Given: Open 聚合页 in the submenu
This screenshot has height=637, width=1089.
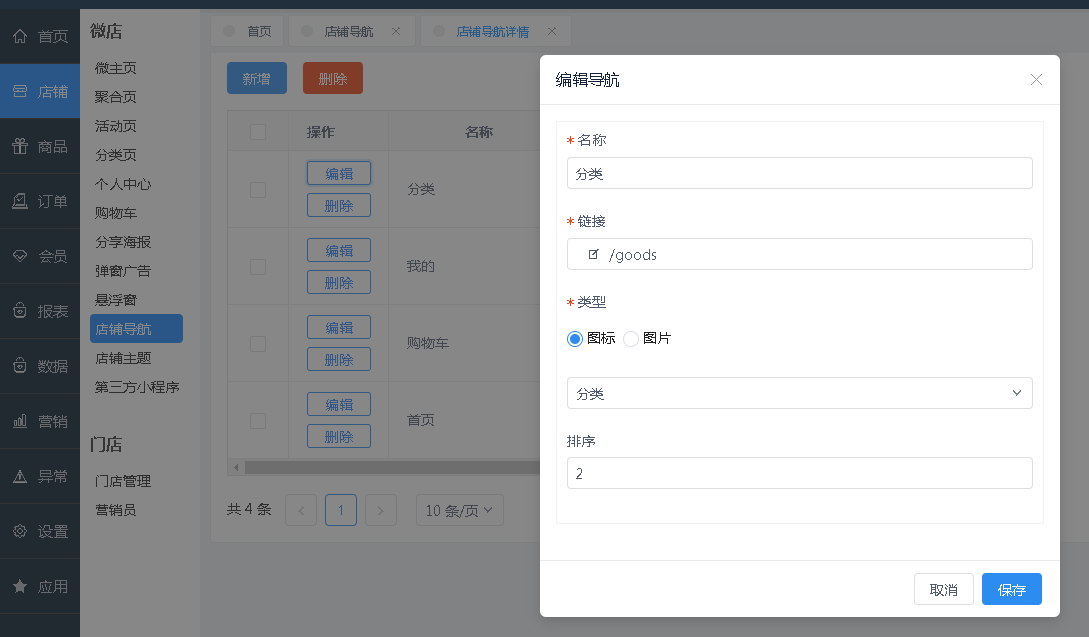Looking at the screenshot, I should click(115, 97).
